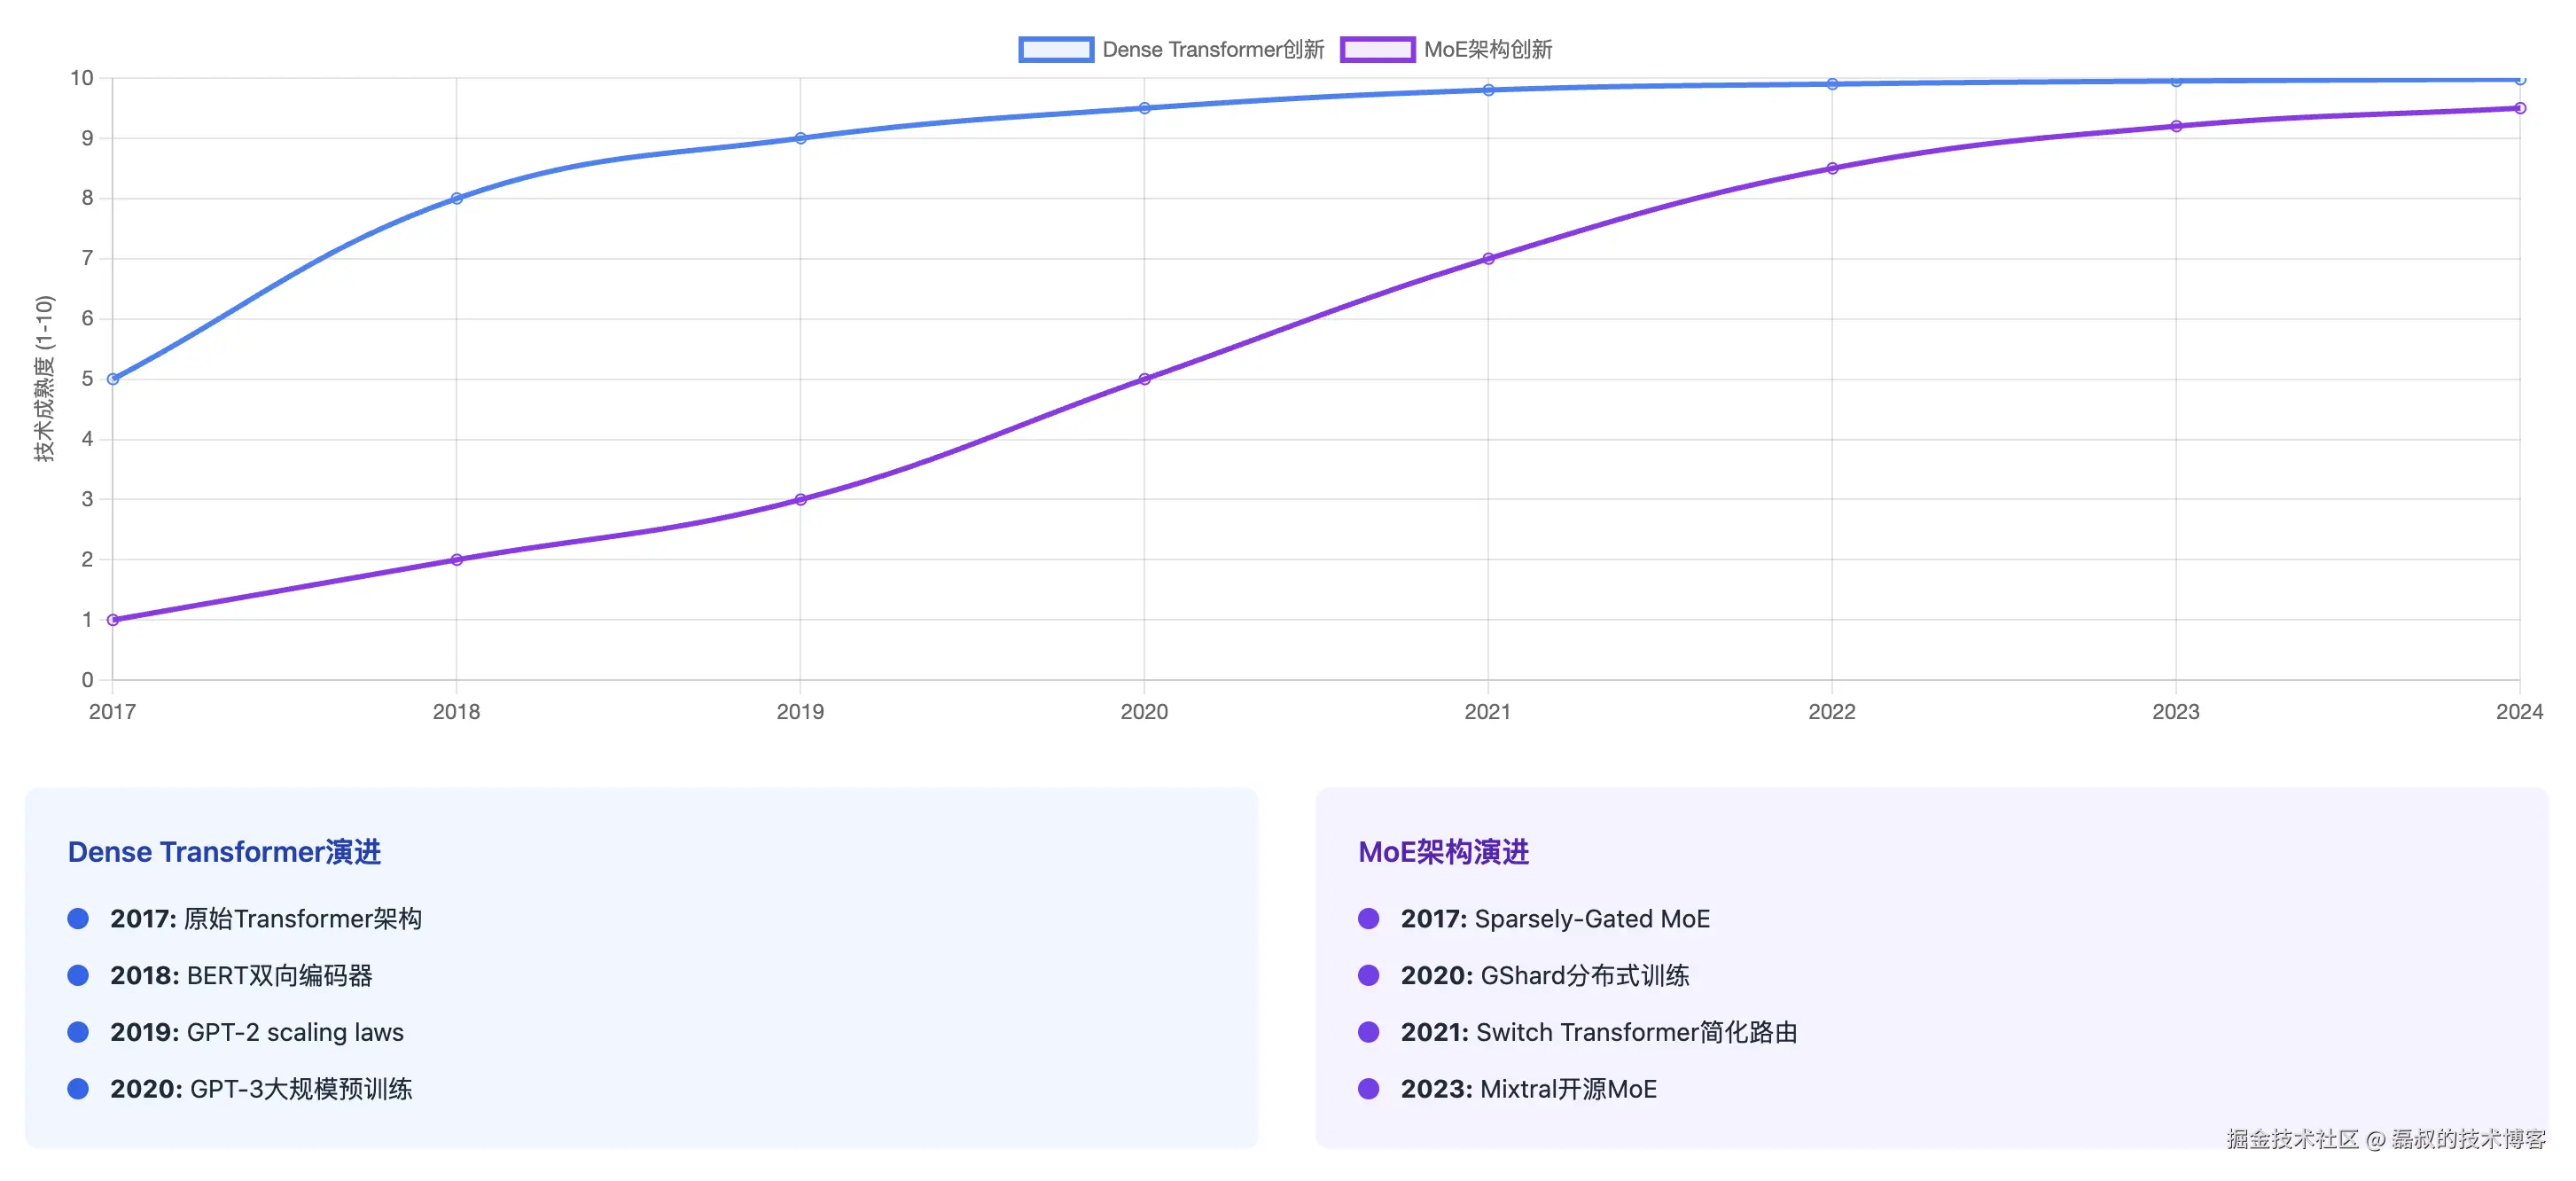Click MoE 2022 data point

pos(1832,168)
